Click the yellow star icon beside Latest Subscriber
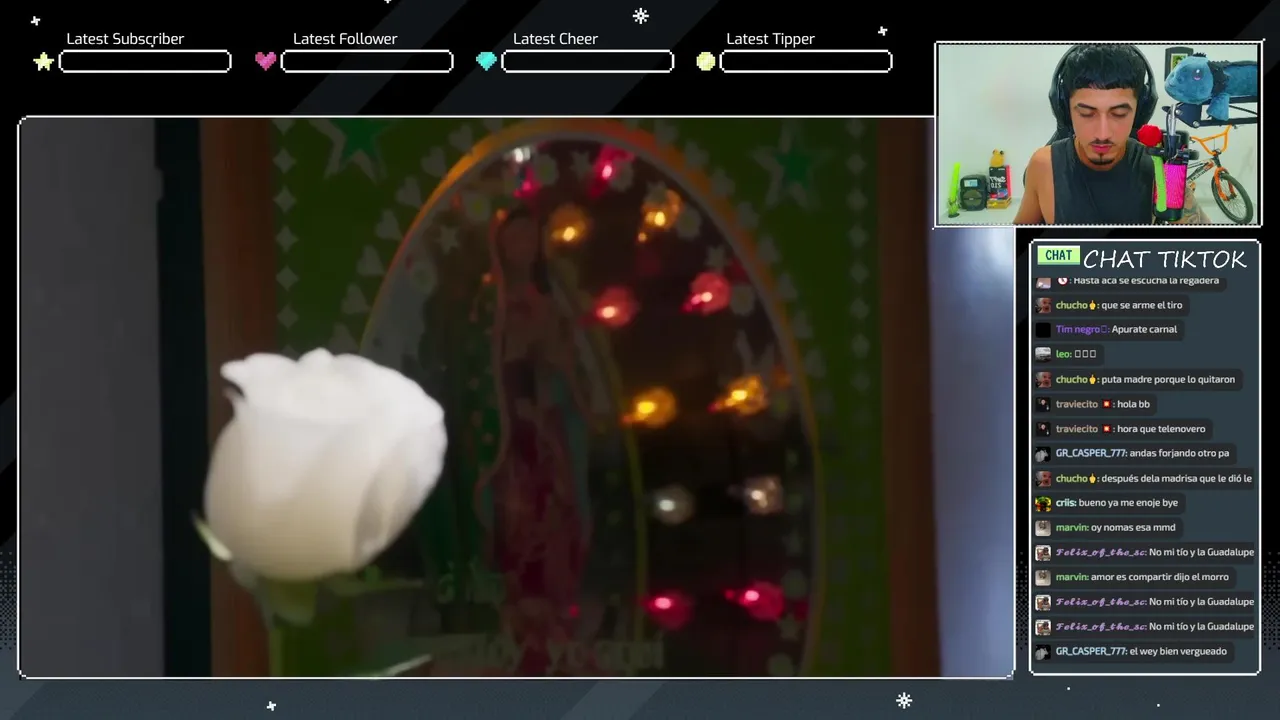Viewport: 1280px width, 720px height. click(44, 62)
